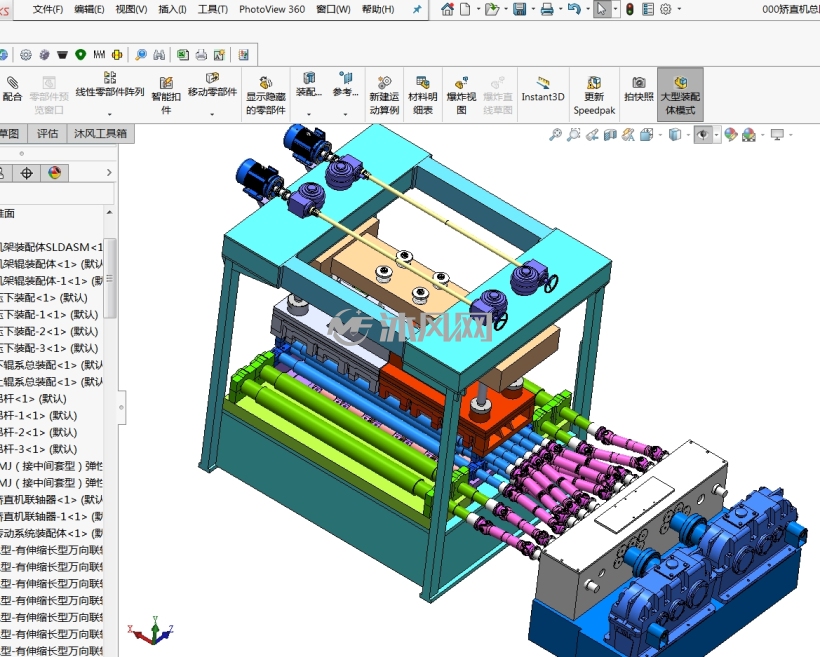The width and height of the screenshot is (820, 657).
Task: Open the 帮助(H) Help menu
Action: [378, 9]
